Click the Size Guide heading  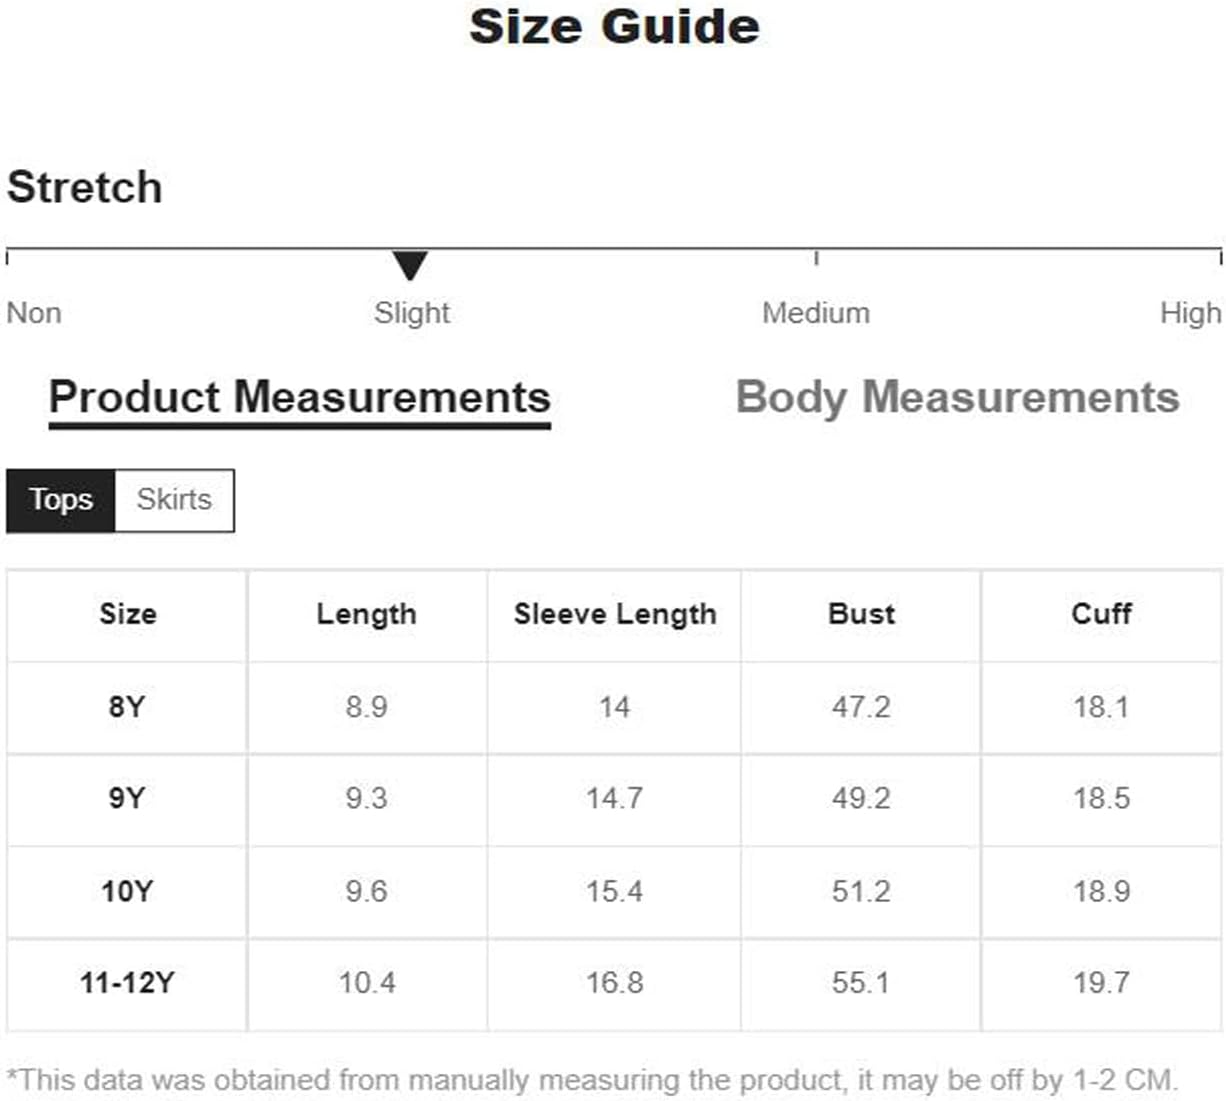[614, 27]
